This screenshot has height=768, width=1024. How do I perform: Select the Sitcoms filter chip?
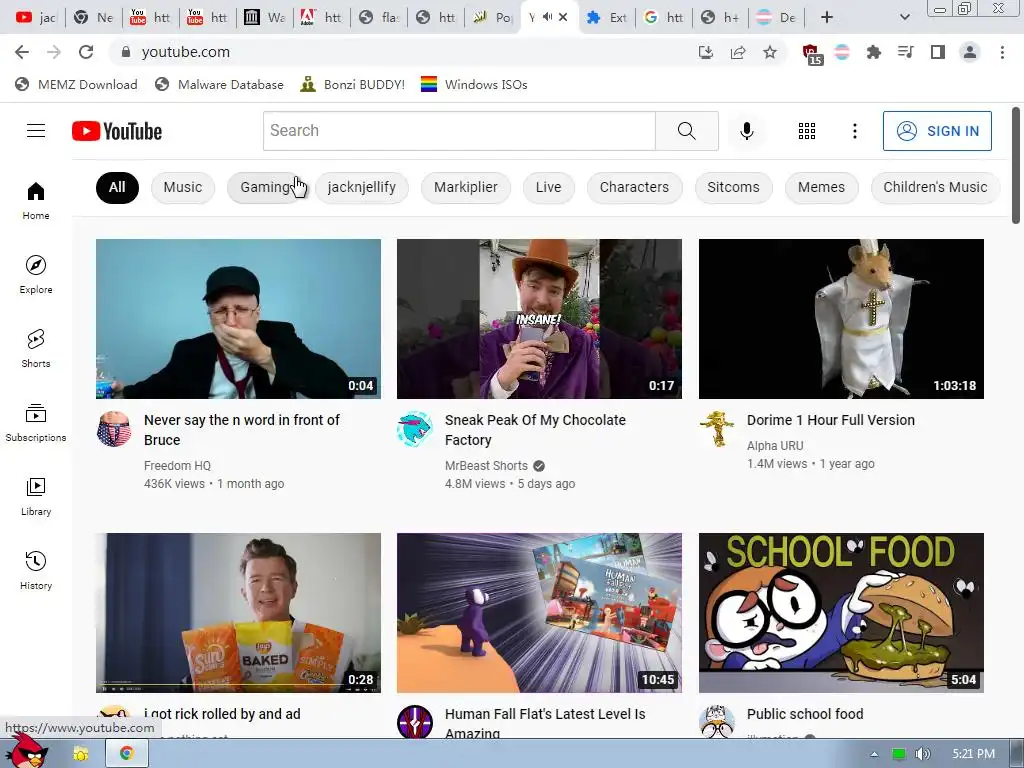[733, 187]
